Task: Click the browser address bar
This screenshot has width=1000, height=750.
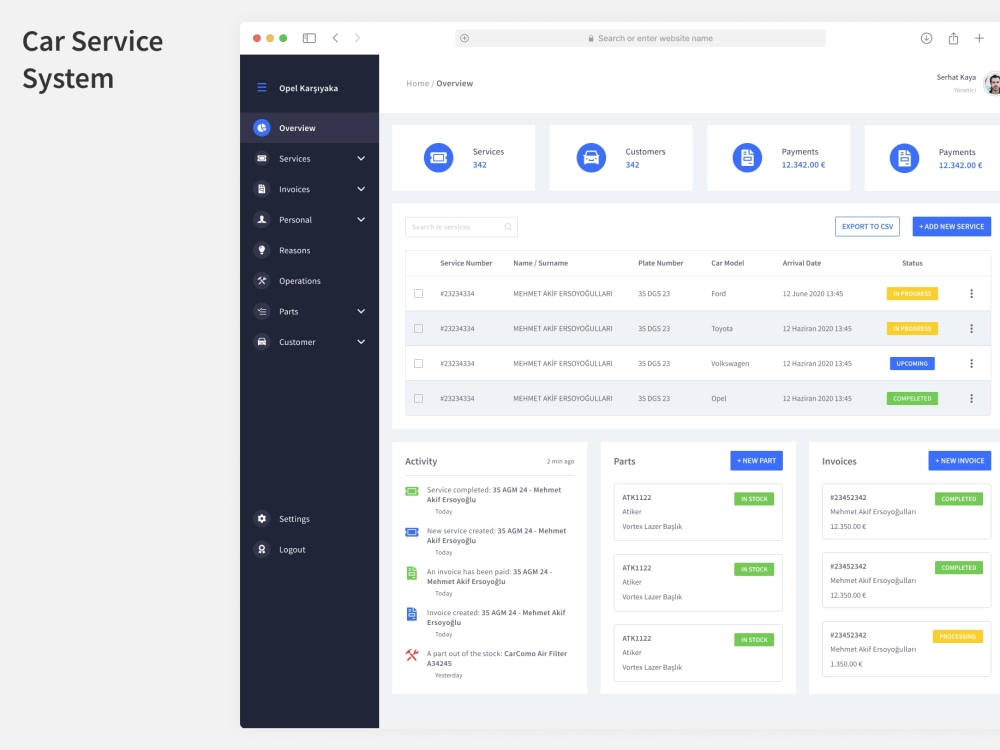Action: coord(640,38)
